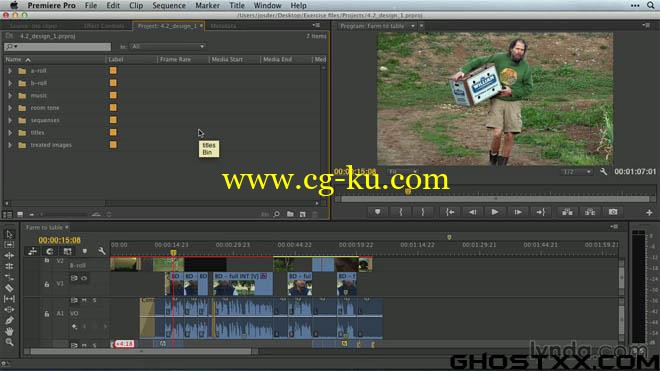Select the Slide tool
The height and width of the screenshot is (371, 660).
pyautogui.click(x=9, y=310)
